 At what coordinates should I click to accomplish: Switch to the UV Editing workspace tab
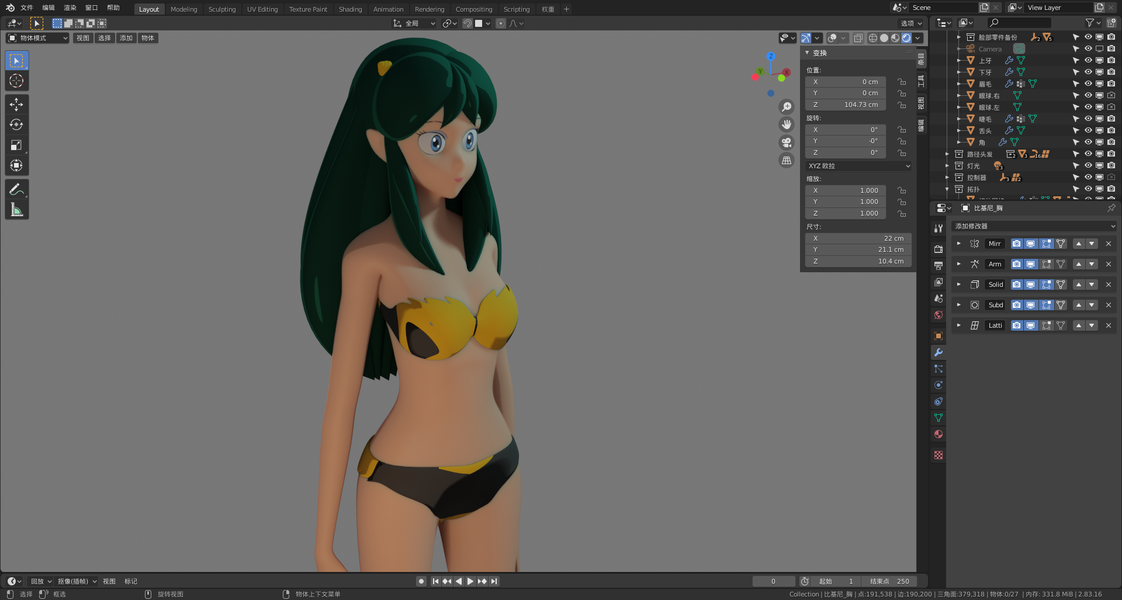(x=263, y=9)
